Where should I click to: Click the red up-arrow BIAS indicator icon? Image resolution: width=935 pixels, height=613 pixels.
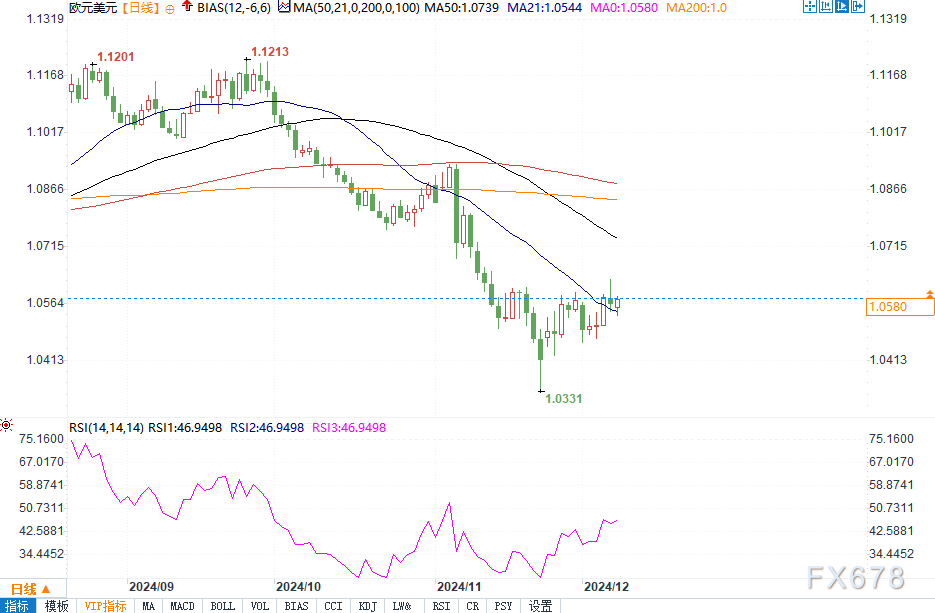pyautogui.click(x=187, y=7)
